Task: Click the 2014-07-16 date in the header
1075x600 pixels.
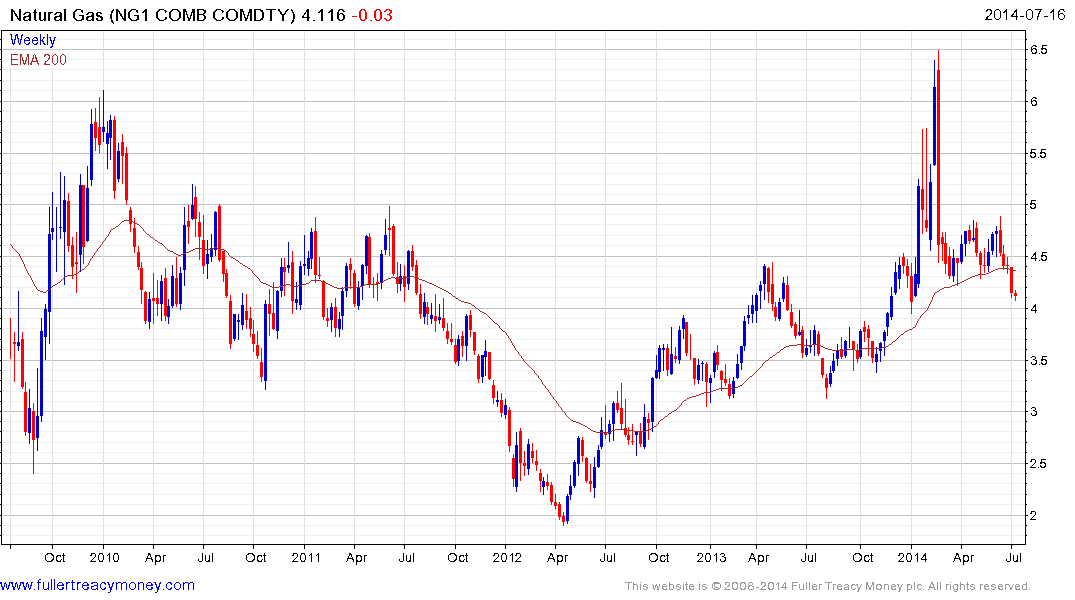Action: pyautogui.click(x=1024, y=14)
